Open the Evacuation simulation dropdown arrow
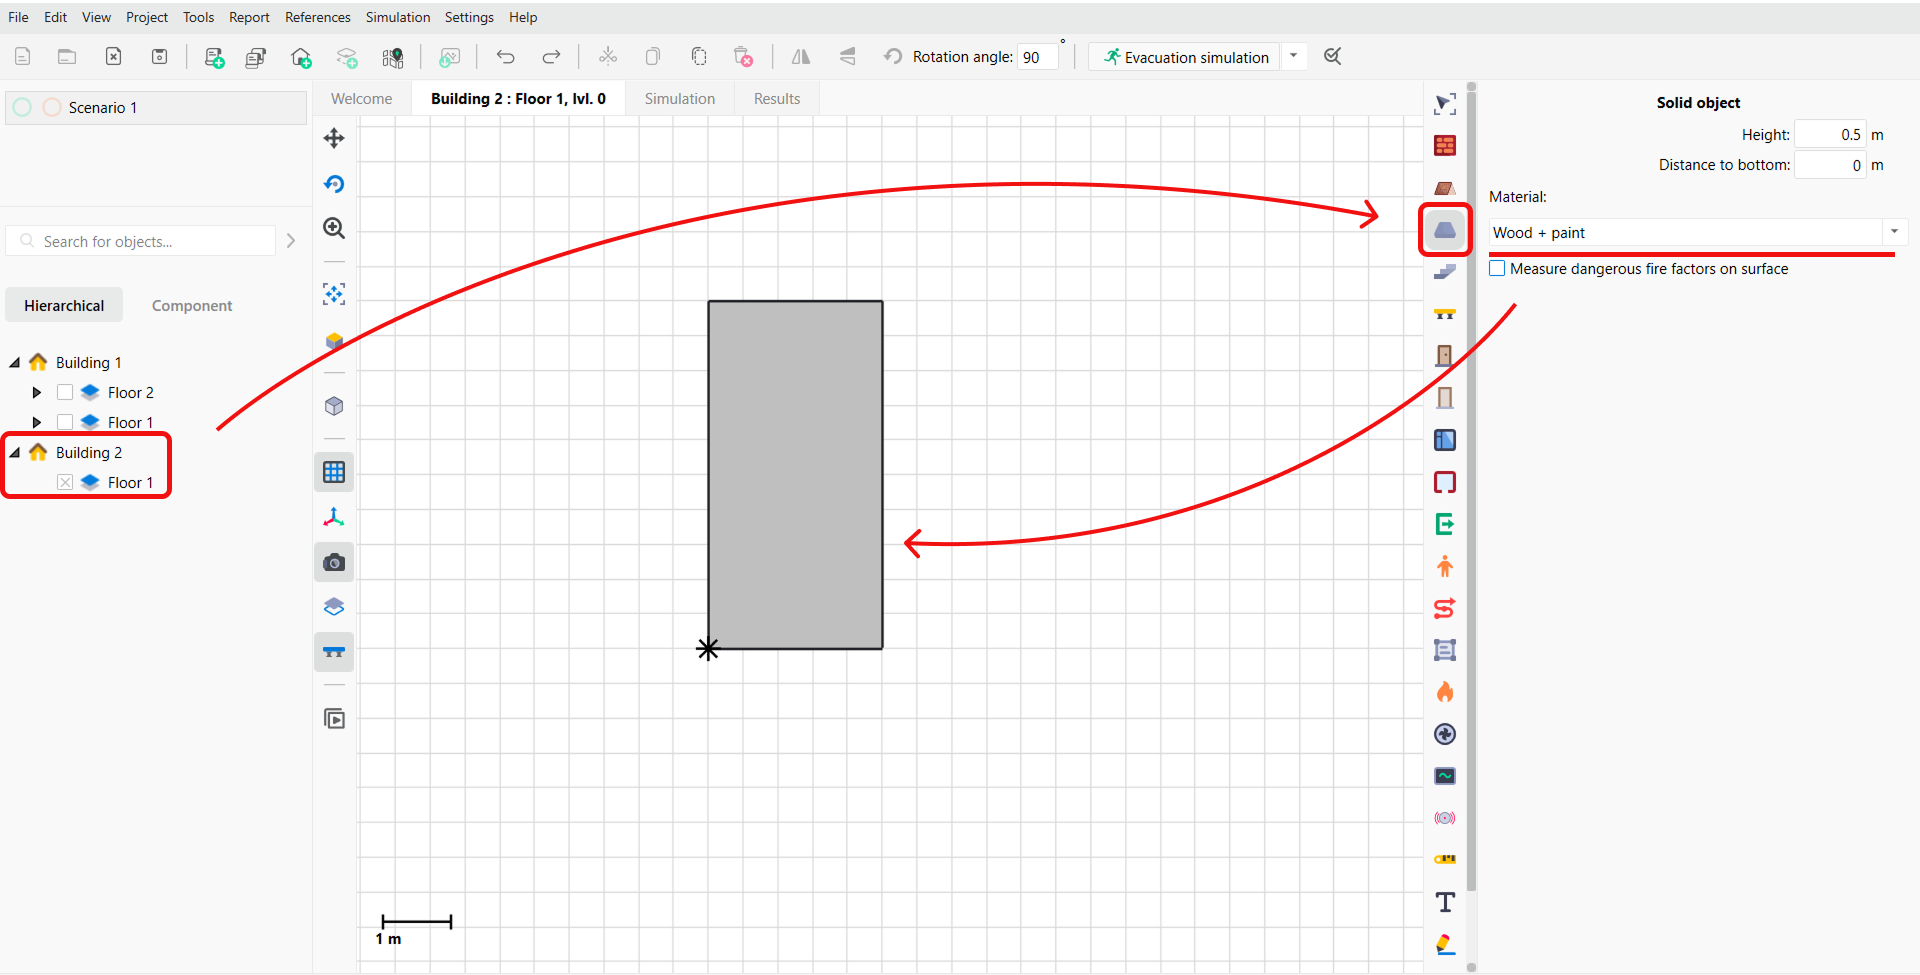Image resolution: width=1920 pixels, height=975 pixels. (1293, 57)
